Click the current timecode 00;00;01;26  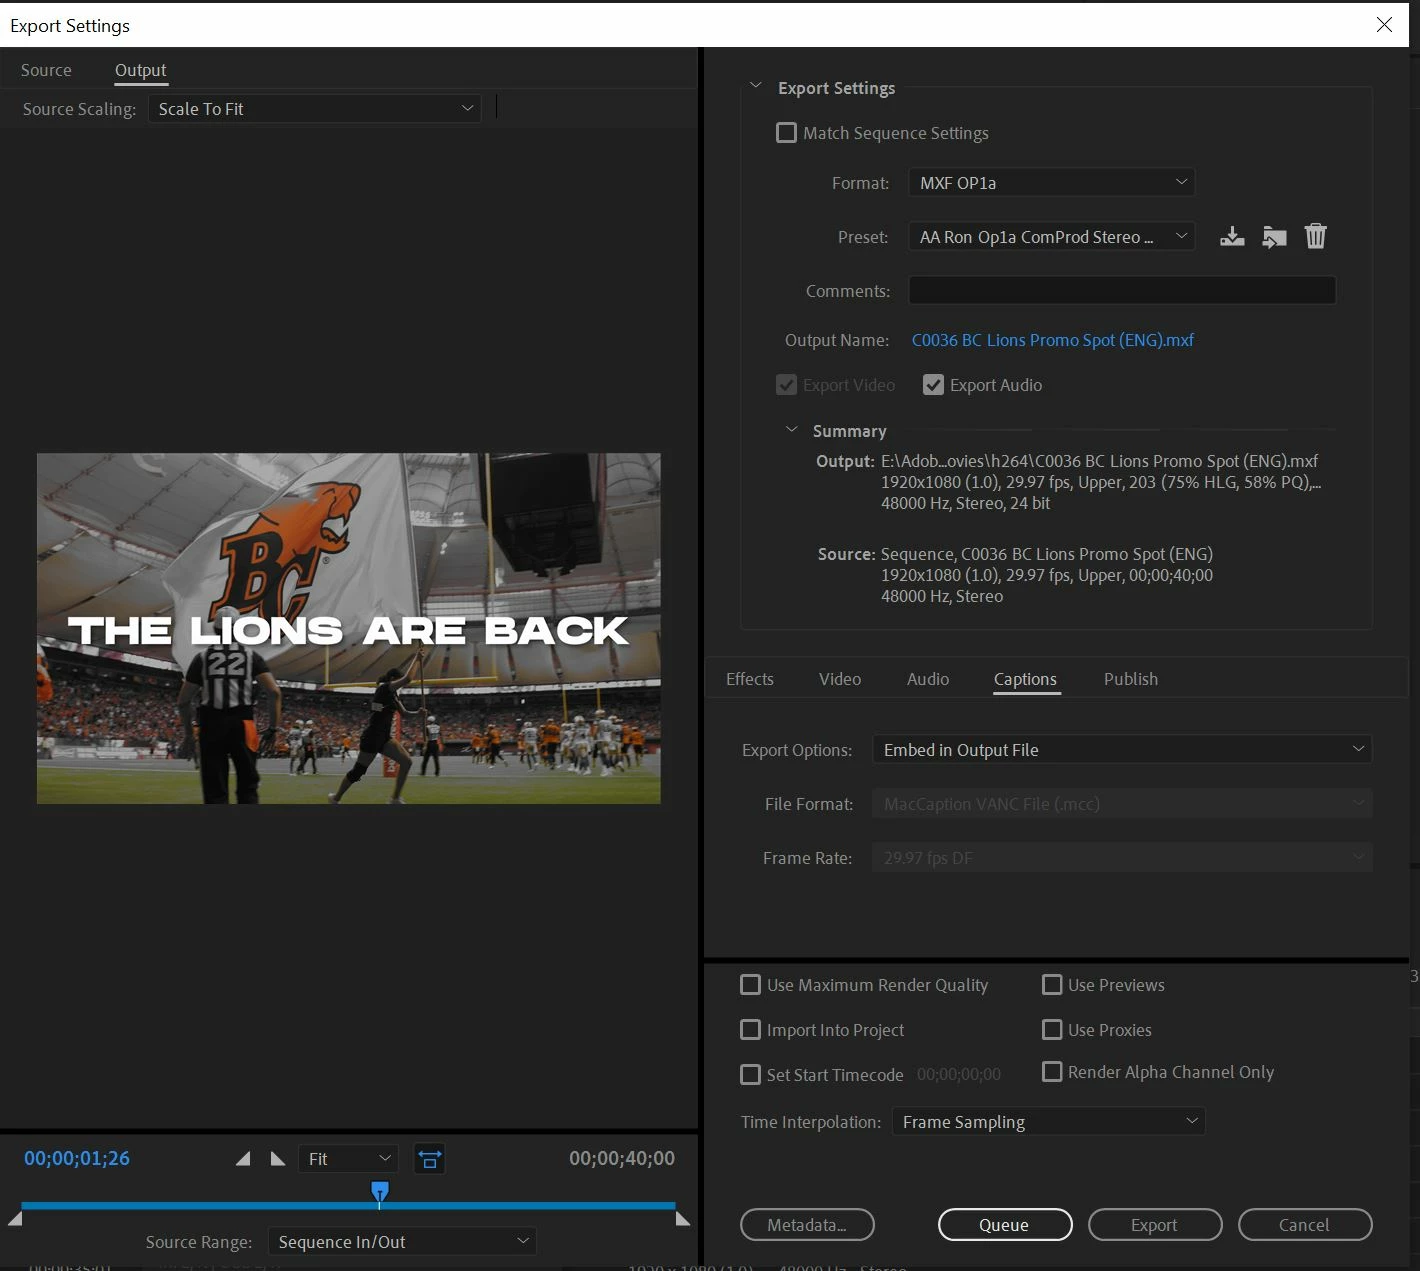[x=77, y=1158]
